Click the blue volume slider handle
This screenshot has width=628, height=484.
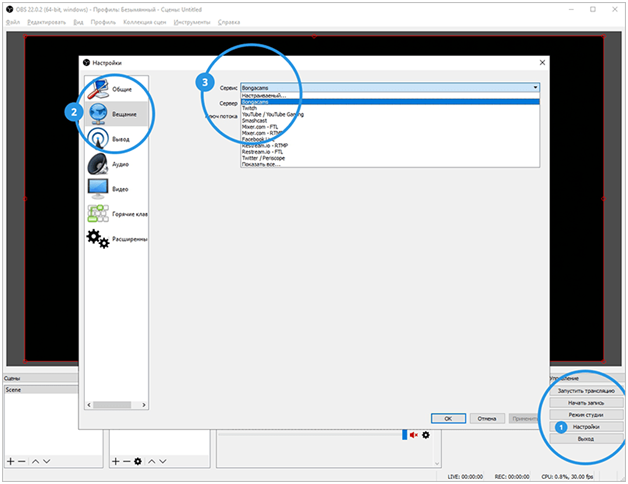[405, 435]
